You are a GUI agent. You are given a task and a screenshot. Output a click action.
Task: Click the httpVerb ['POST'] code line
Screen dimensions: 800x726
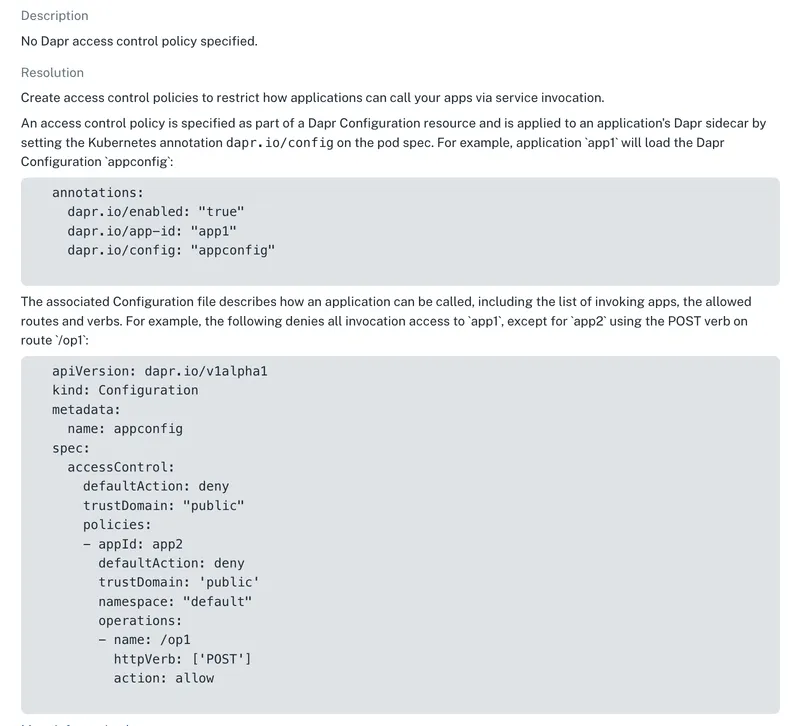[x=183, y=658]
